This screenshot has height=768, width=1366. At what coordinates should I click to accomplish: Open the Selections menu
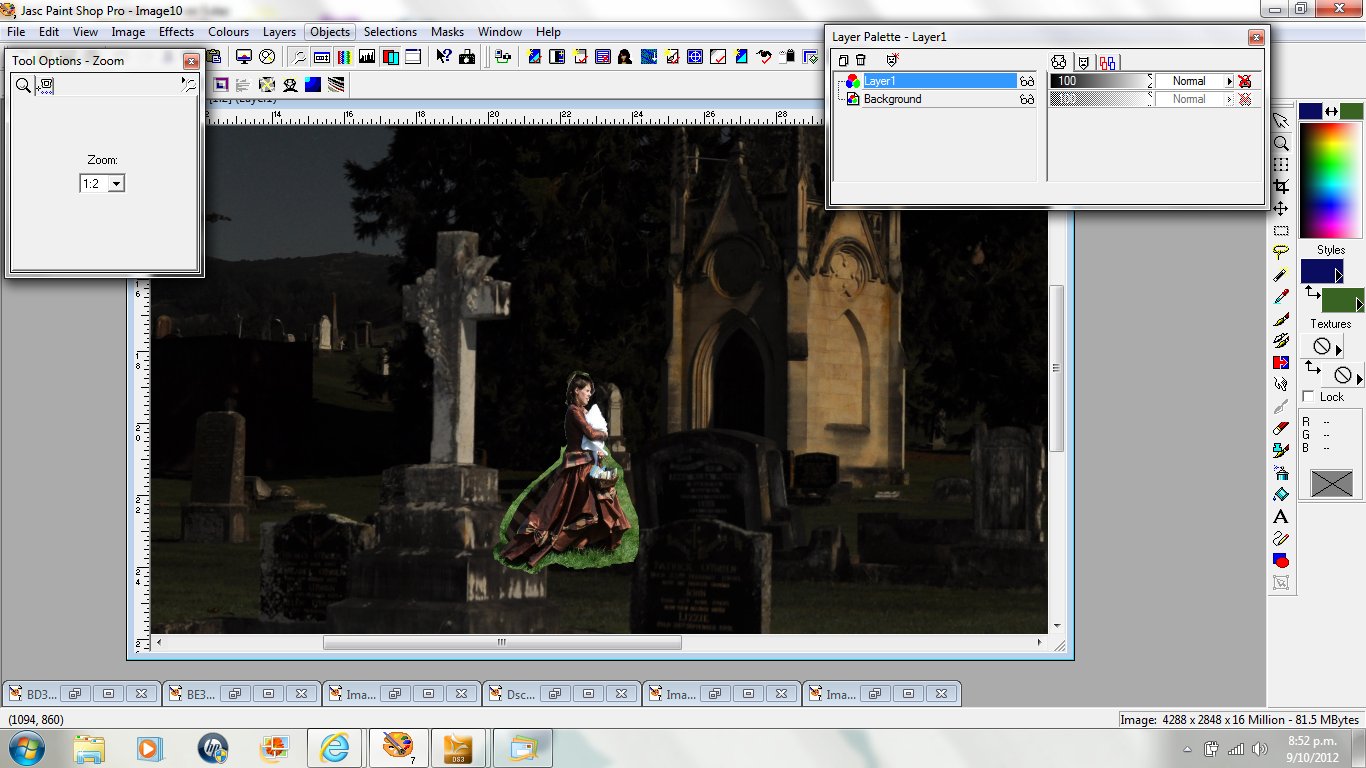(x=390, y=31)
